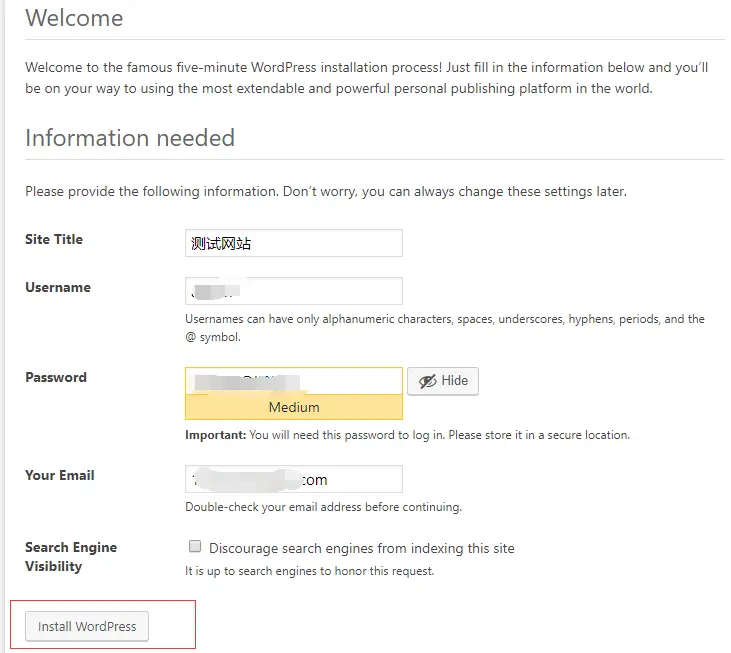Click the 'Discourage search engines from indexing' label
This screenshot has height=653, width=731.
pyautogui.click(x=362, y=548)
